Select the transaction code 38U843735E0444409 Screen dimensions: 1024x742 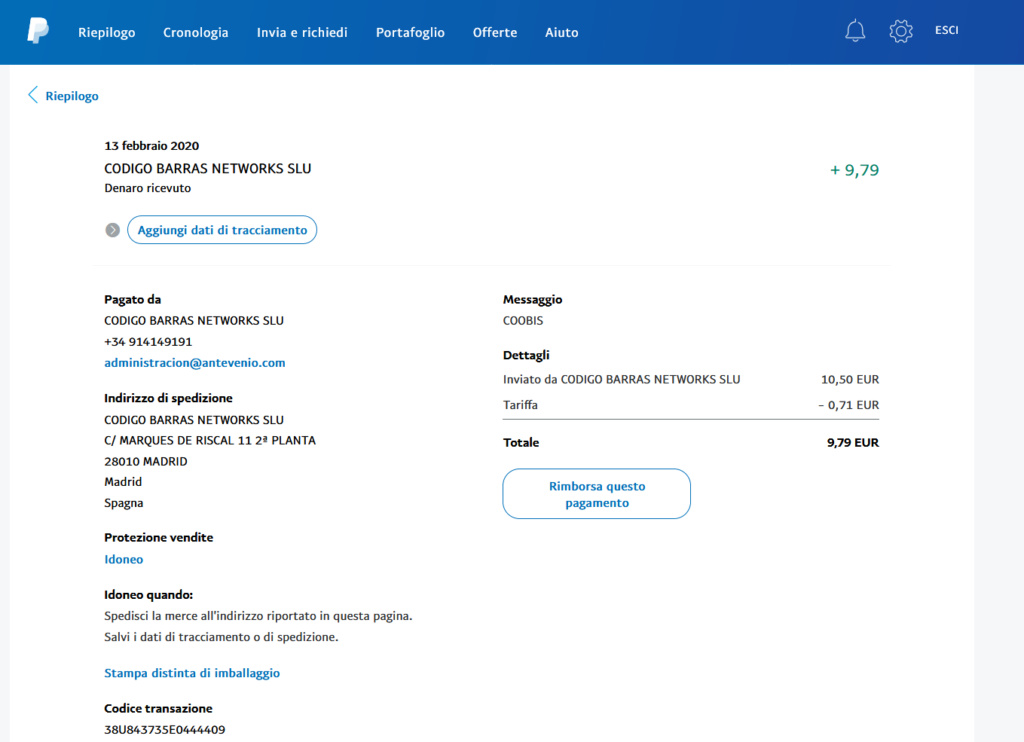coord(165,730)
